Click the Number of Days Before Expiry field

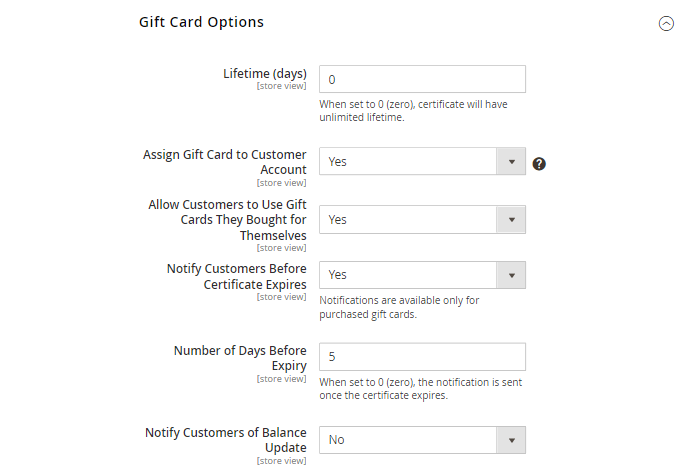click(422, 357)
